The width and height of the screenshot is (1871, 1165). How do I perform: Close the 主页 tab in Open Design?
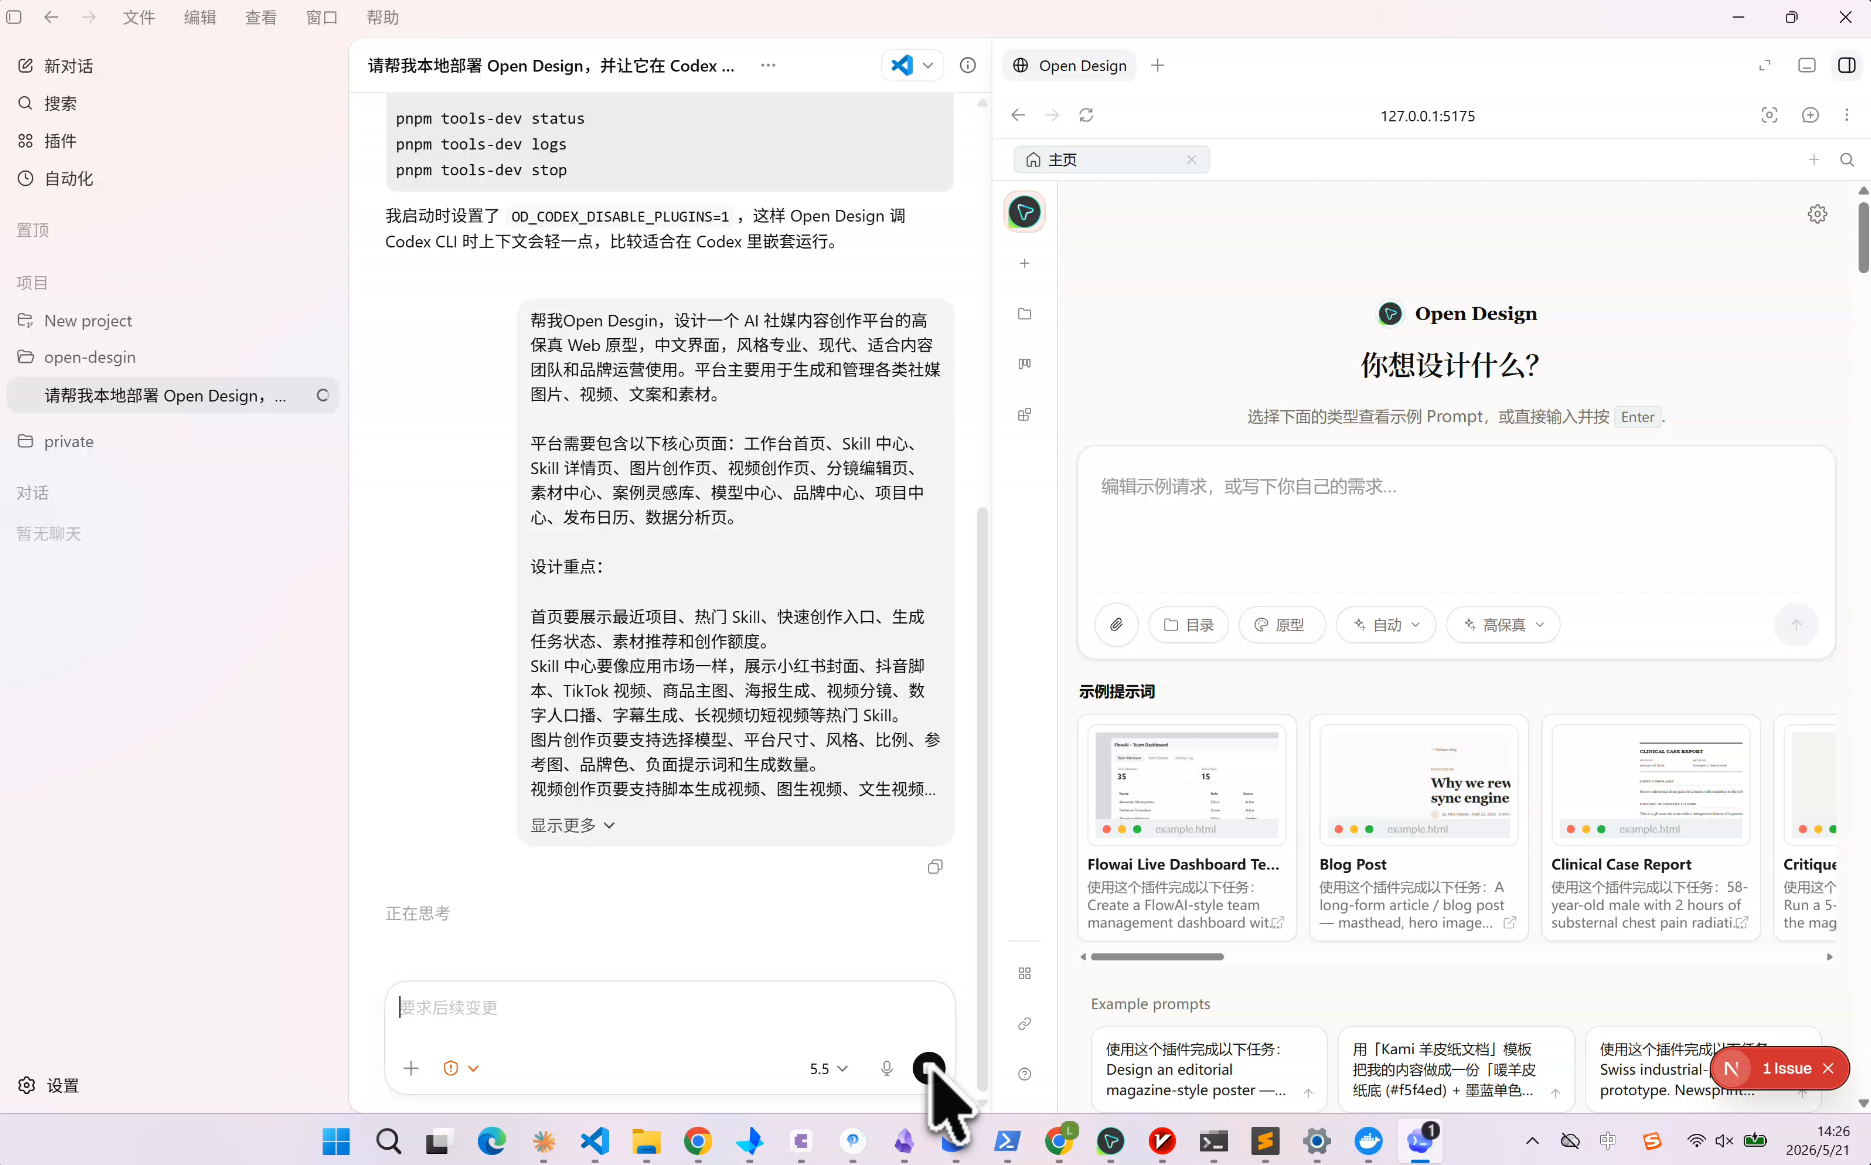click(x=1191, y=160)
